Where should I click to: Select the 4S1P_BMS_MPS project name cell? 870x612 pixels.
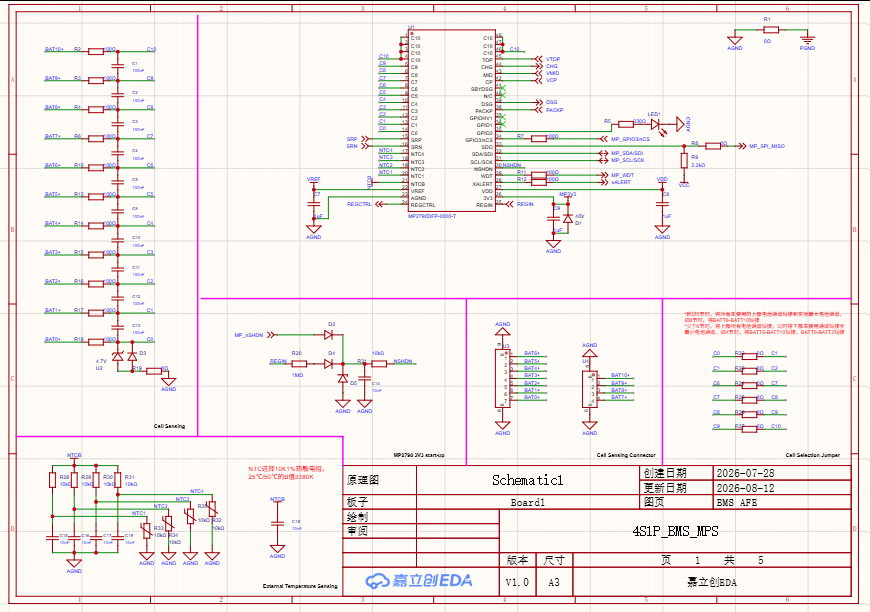(x=675, y=531)
